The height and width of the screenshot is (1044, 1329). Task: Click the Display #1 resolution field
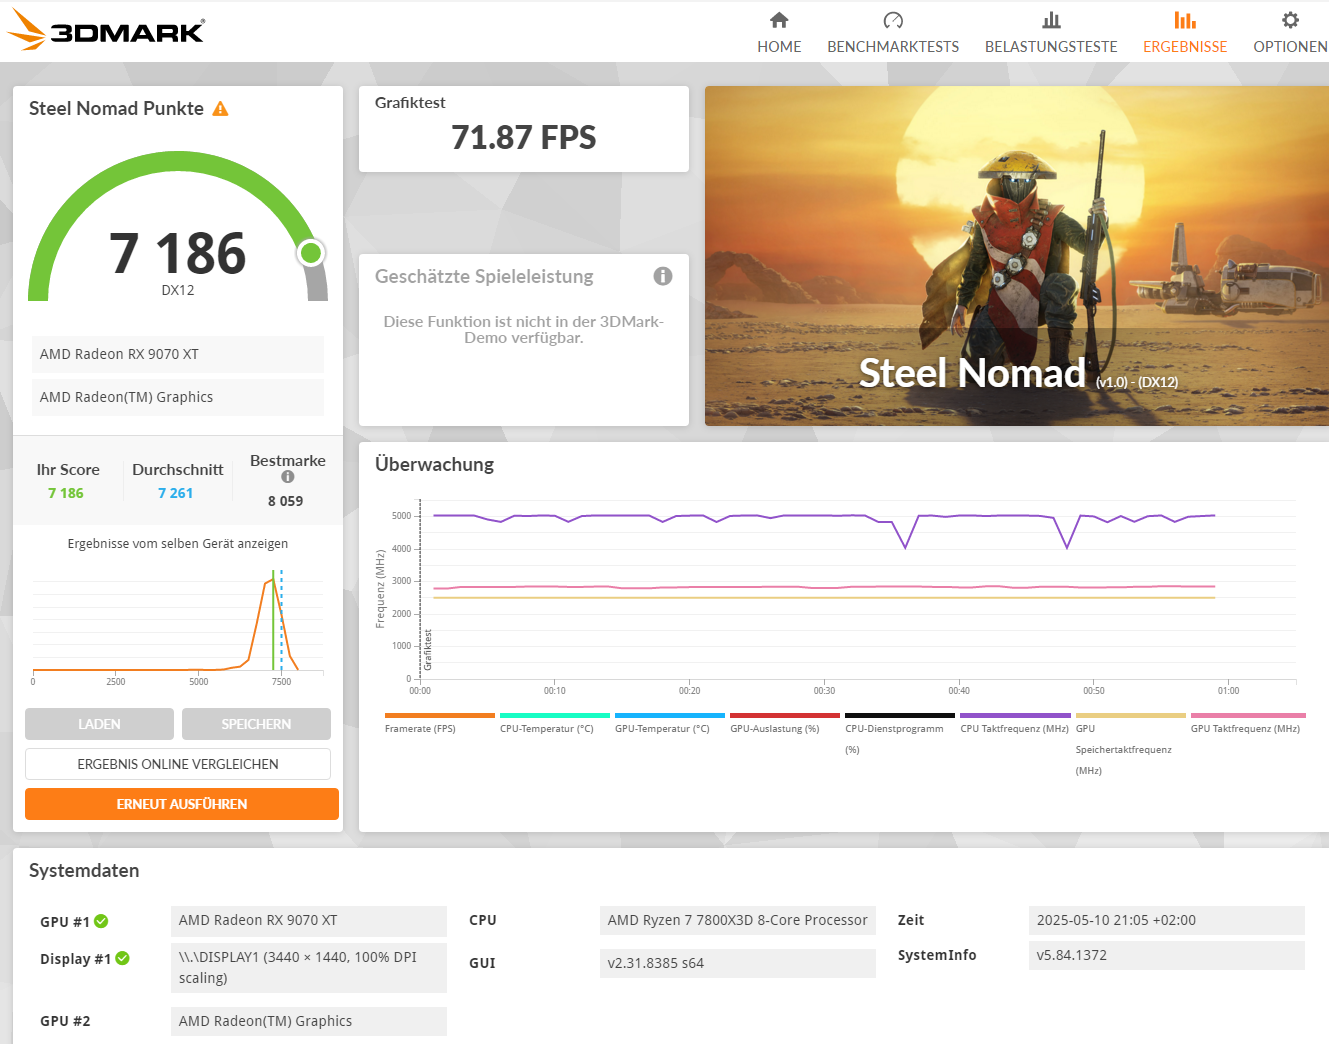[x=309, y=967]
